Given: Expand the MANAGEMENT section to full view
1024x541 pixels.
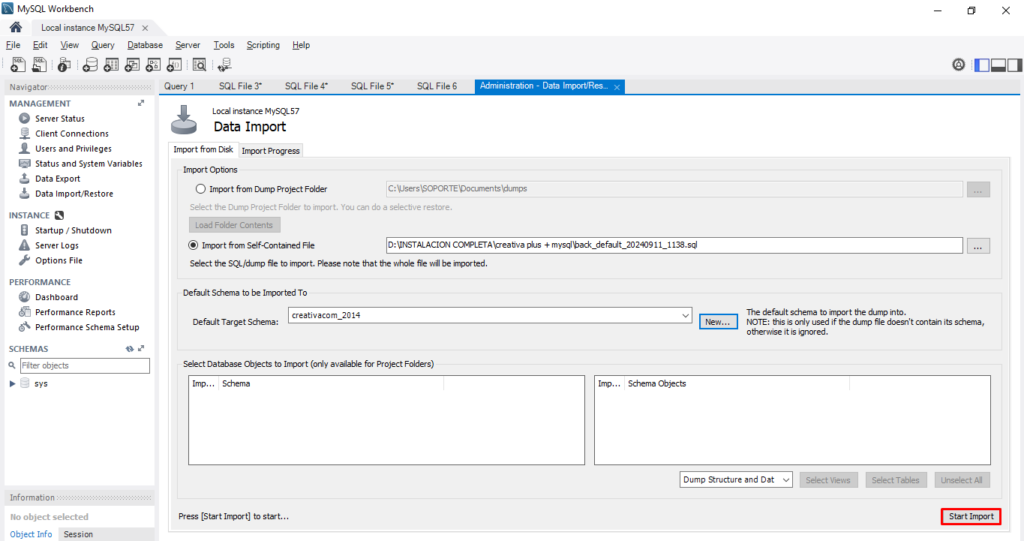Looking at the screenshot, I should pyautogui.click(x=141, y=103).
